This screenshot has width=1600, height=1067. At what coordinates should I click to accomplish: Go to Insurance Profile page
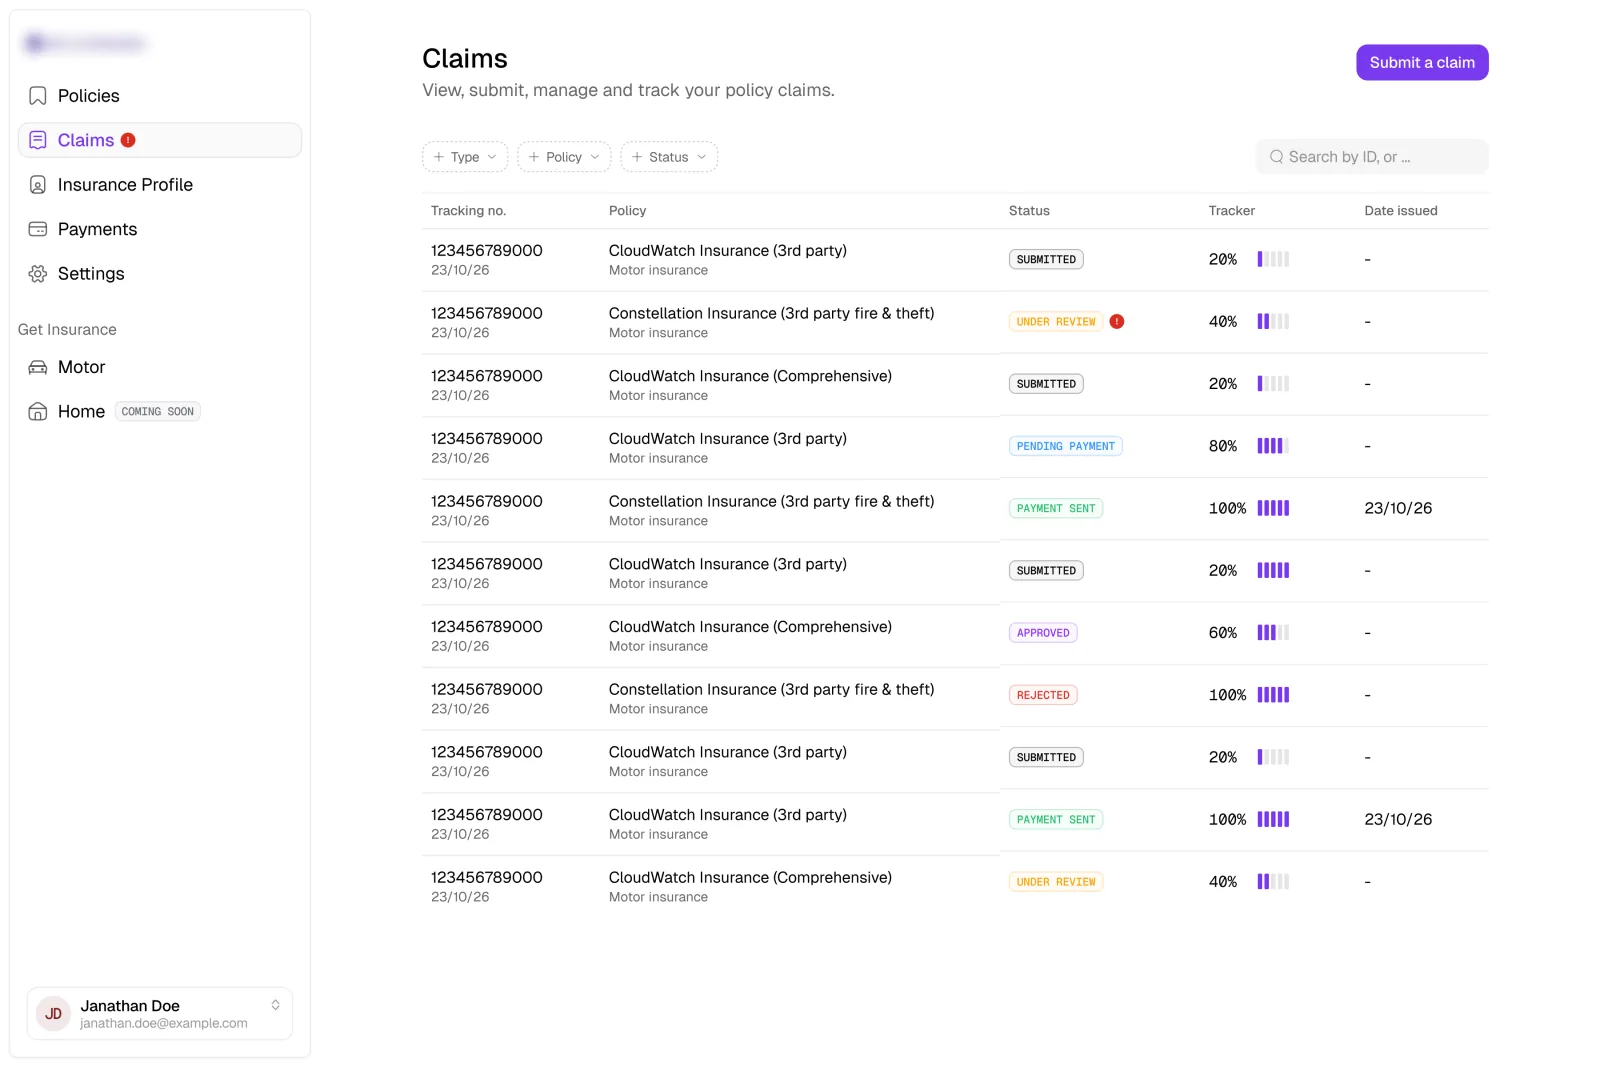pos(160,185)
